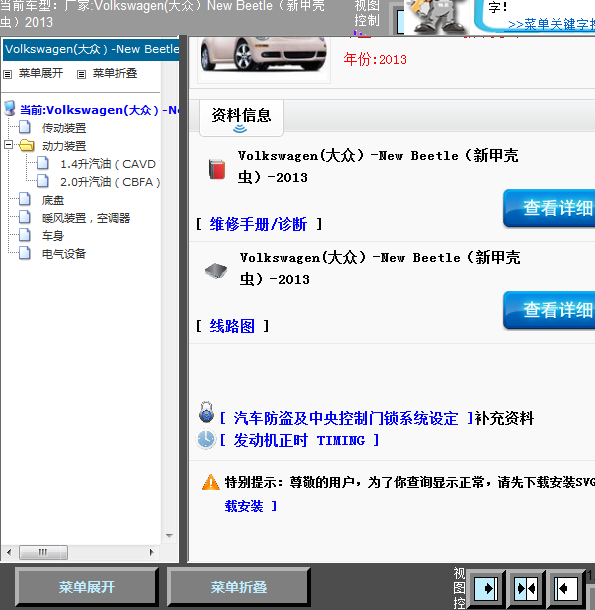Switch to the 资料信息 tab
The height and width of the screenshot is (610, 595).
241,118
